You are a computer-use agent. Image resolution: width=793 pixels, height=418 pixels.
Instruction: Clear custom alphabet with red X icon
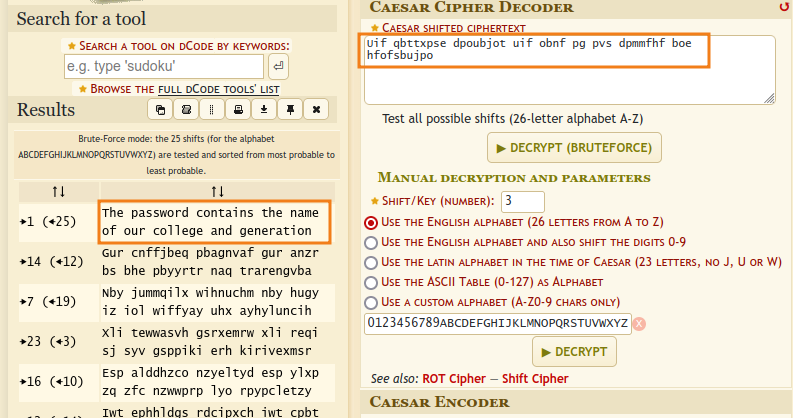point(639,323)
